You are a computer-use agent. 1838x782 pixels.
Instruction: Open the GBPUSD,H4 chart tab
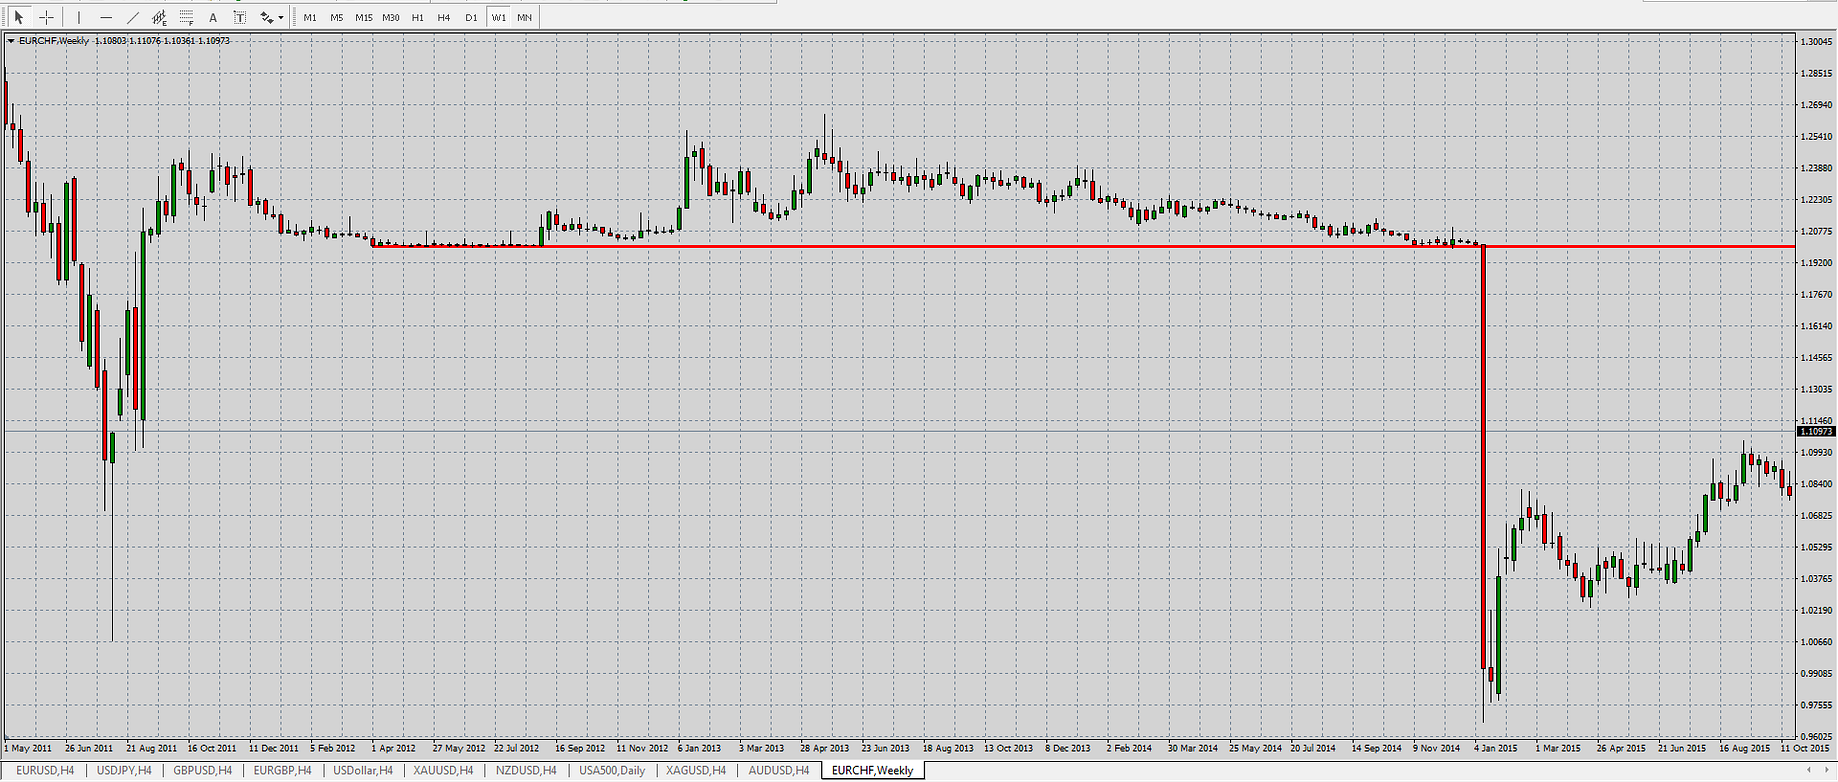click(x=203, y=770)
